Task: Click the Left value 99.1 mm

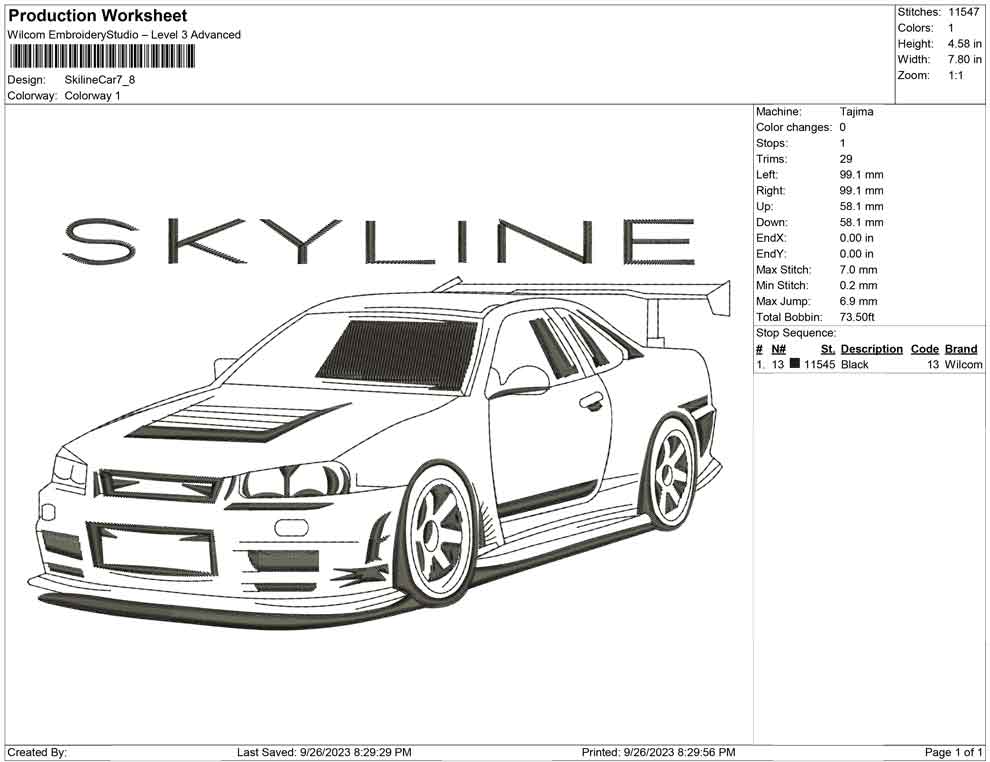Action: pos(861,175)
